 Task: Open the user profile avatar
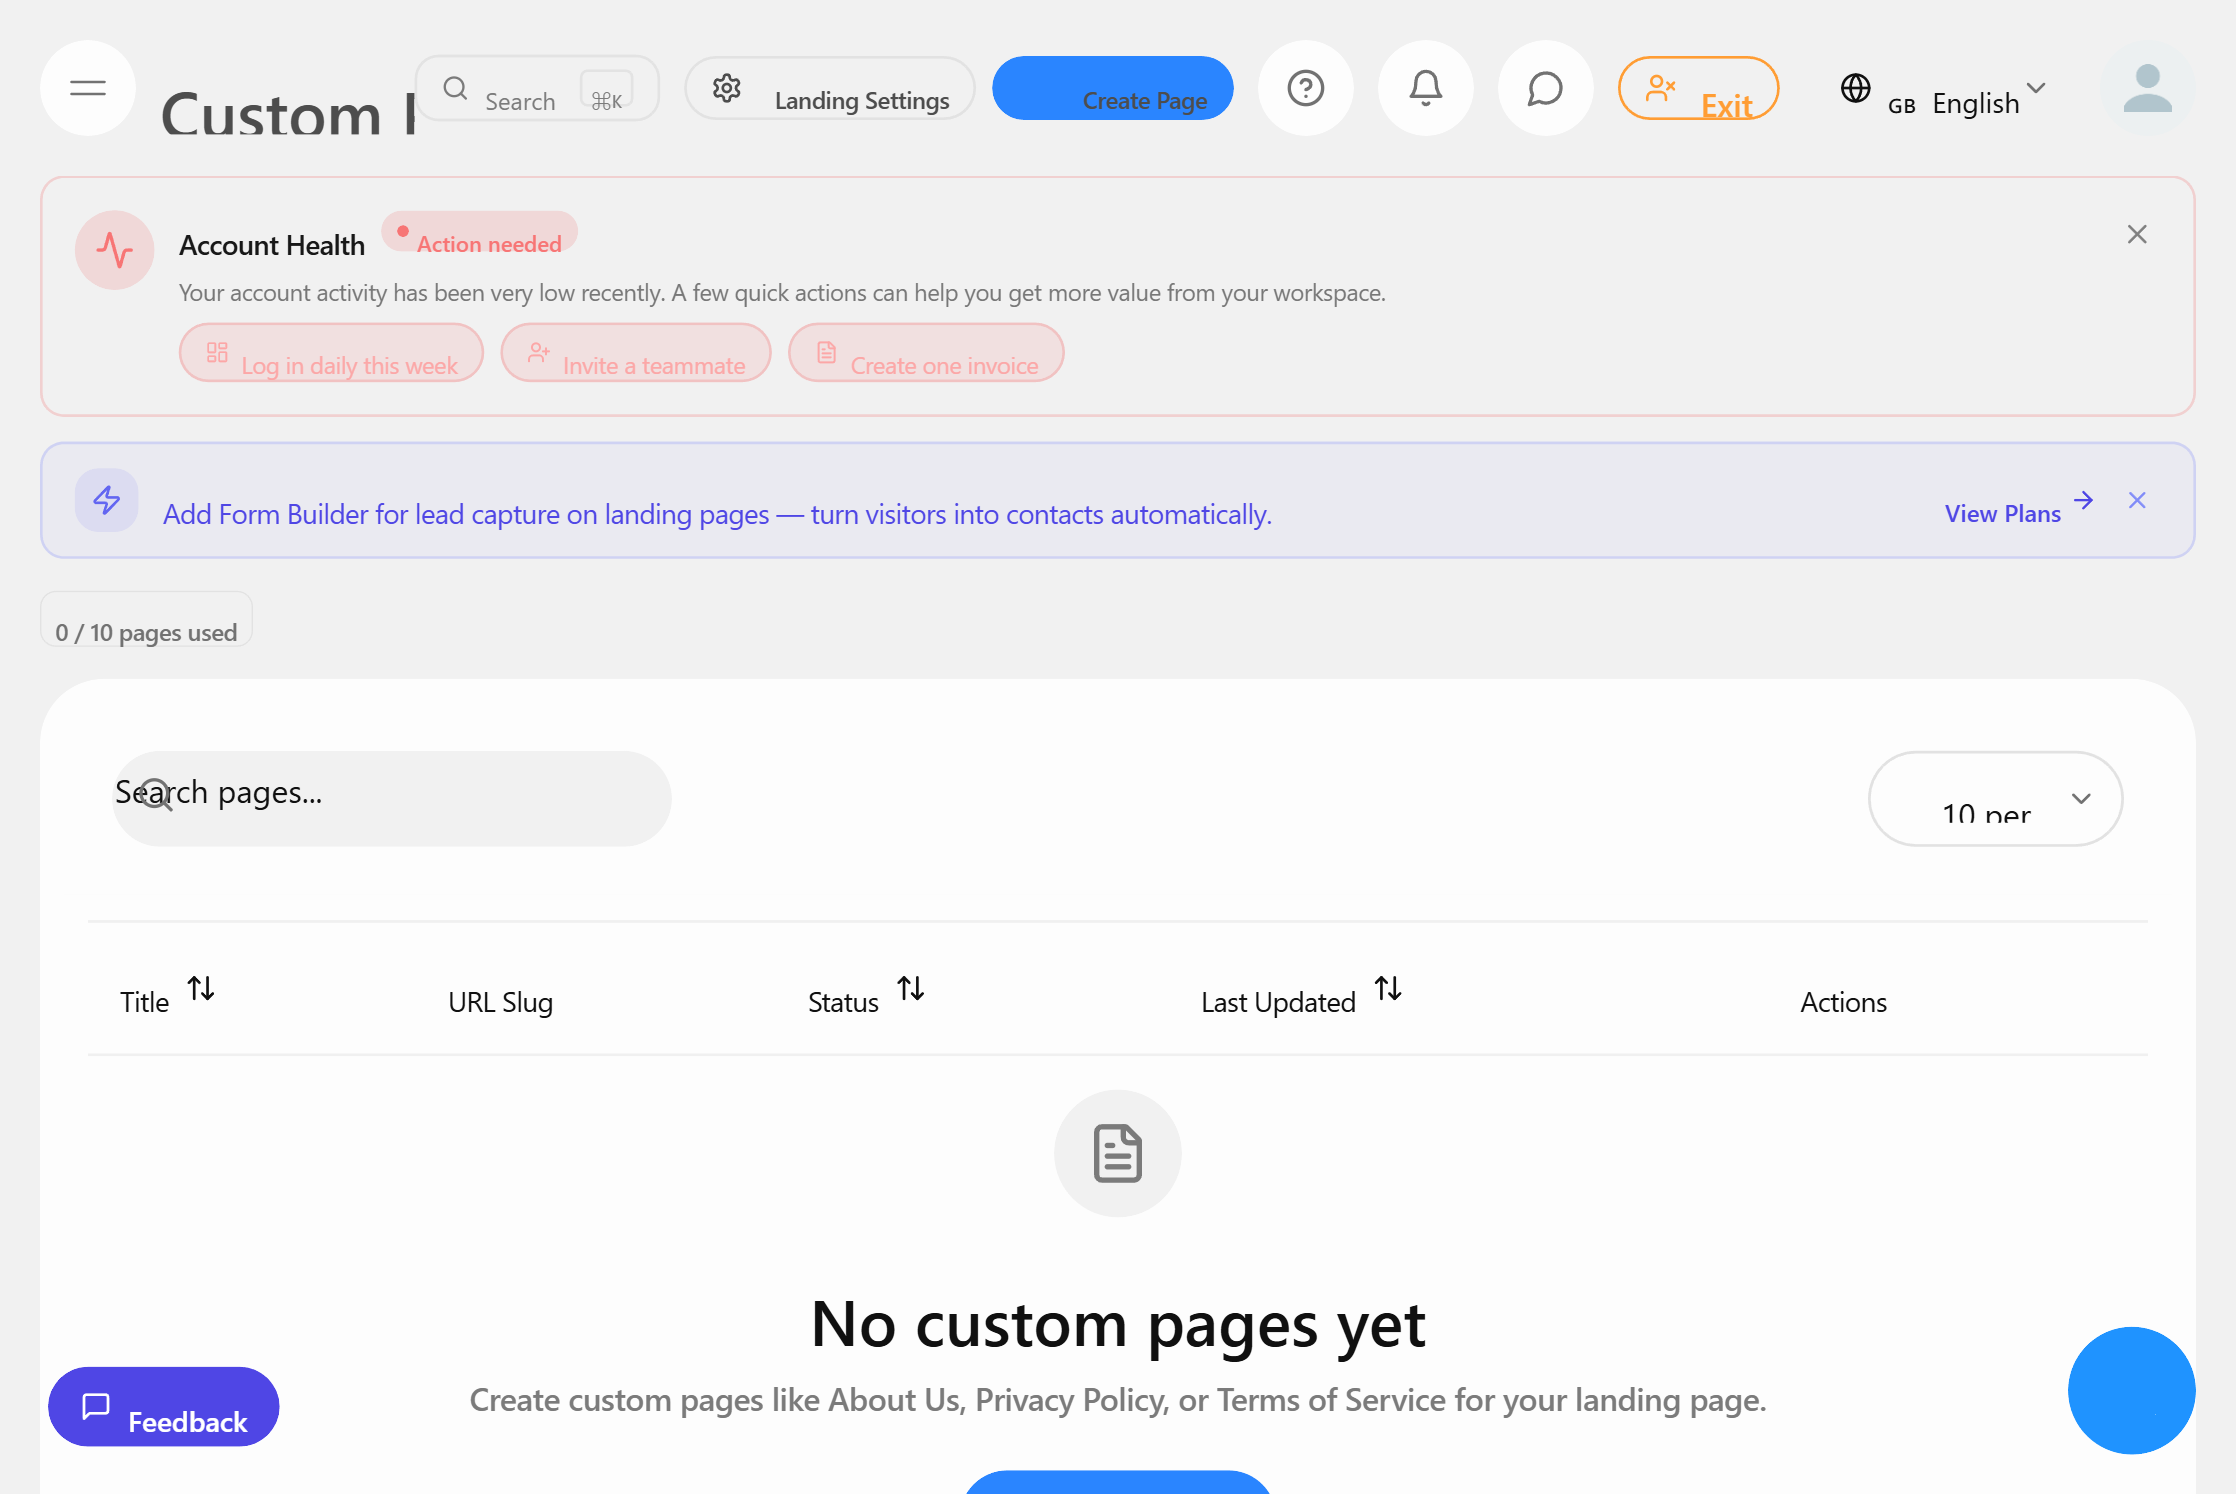[x=2147, y=90]
